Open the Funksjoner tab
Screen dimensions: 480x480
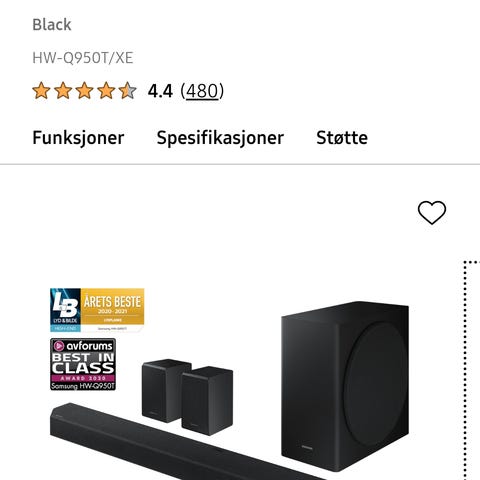(78, 137)
